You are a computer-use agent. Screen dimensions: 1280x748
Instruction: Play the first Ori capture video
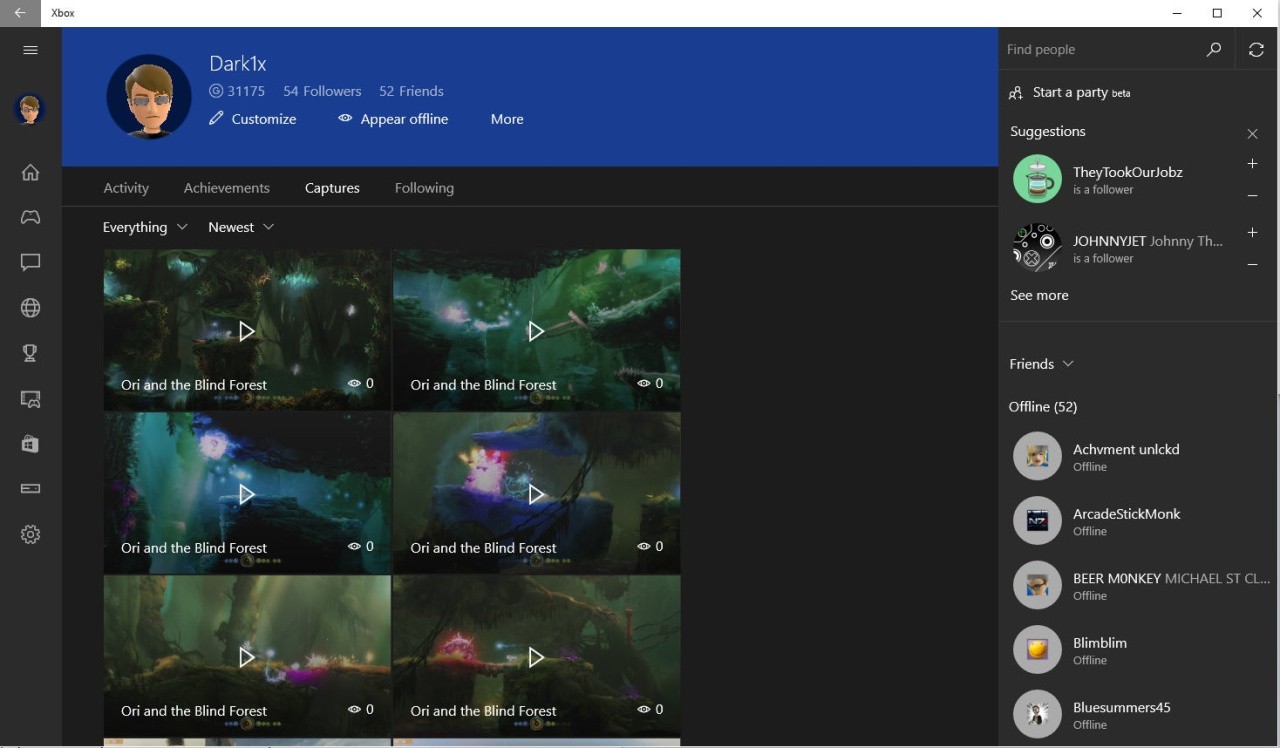point(246,331)
